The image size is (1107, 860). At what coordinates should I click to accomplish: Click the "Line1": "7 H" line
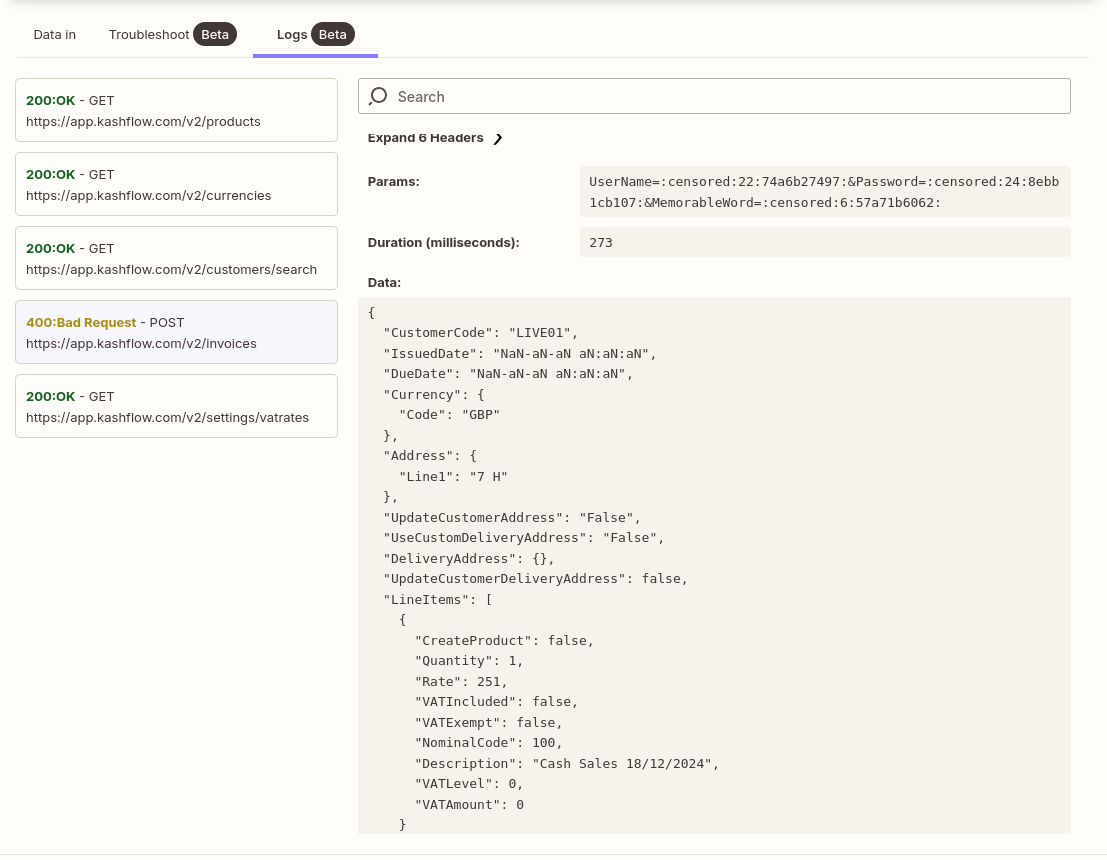point(453,477)
